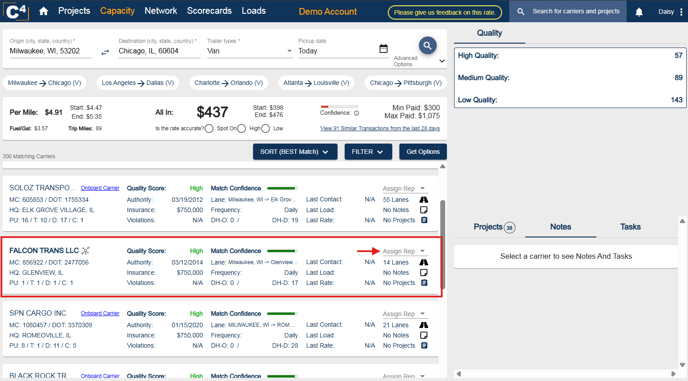
Task: Click the carrier list scrollbar thumb
Action: coord(443,244)
